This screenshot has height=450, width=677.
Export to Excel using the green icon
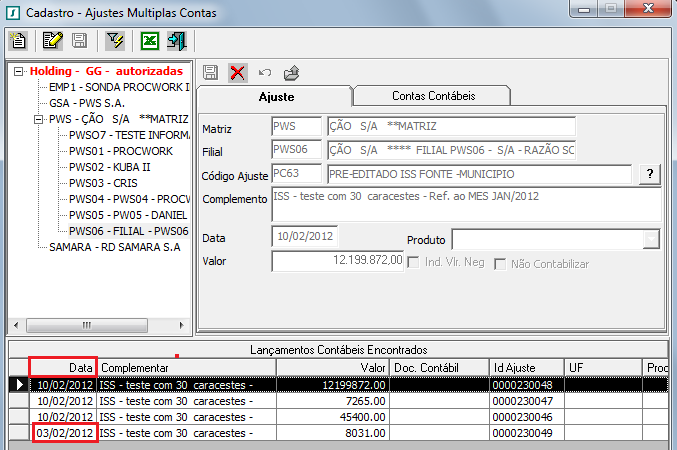pyautogui.click(x=149, y=41)
